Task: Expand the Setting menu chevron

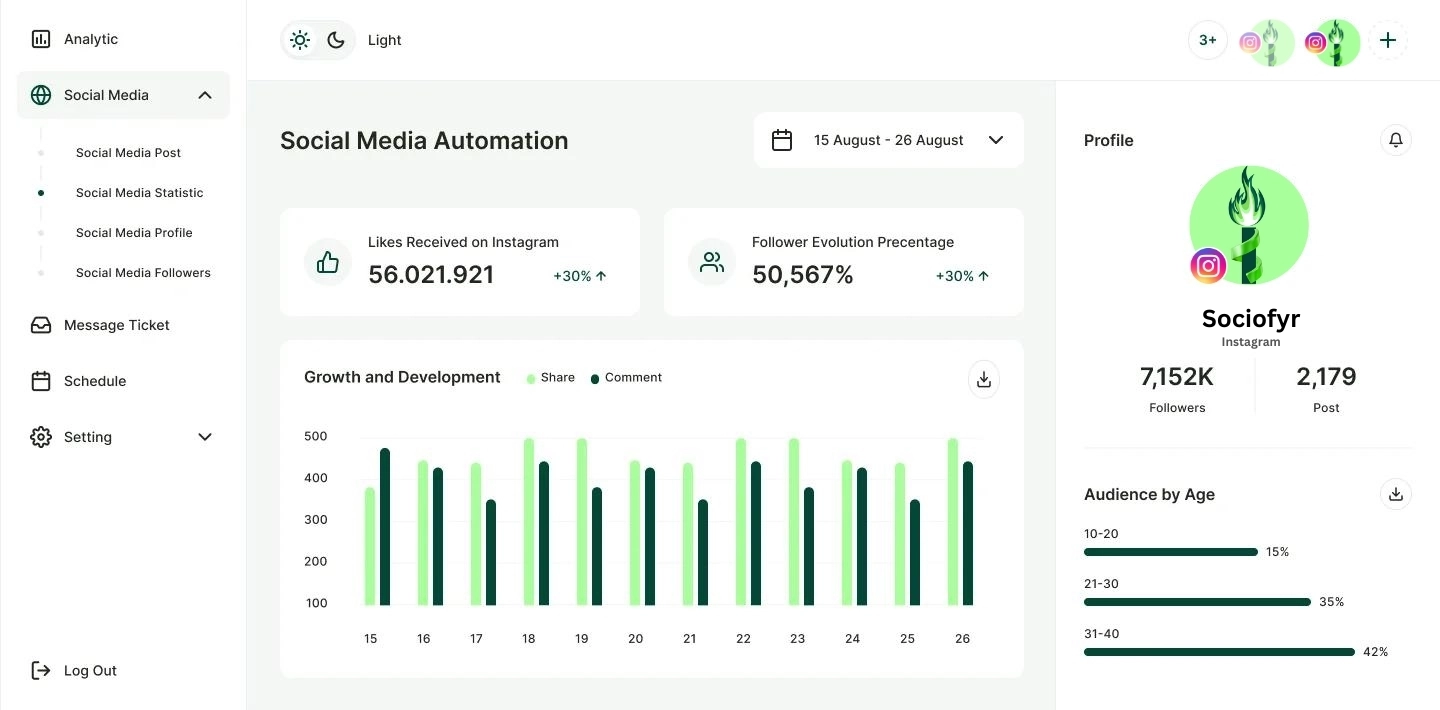Action: (x=205, y=437)
